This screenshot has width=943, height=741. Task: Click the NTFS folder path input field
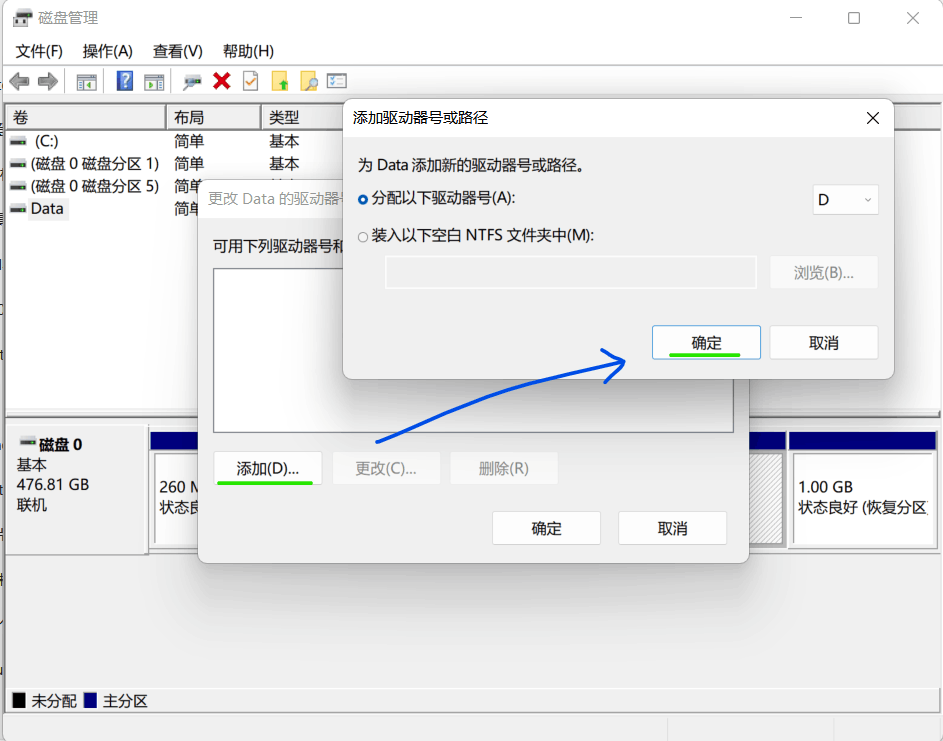571,272
